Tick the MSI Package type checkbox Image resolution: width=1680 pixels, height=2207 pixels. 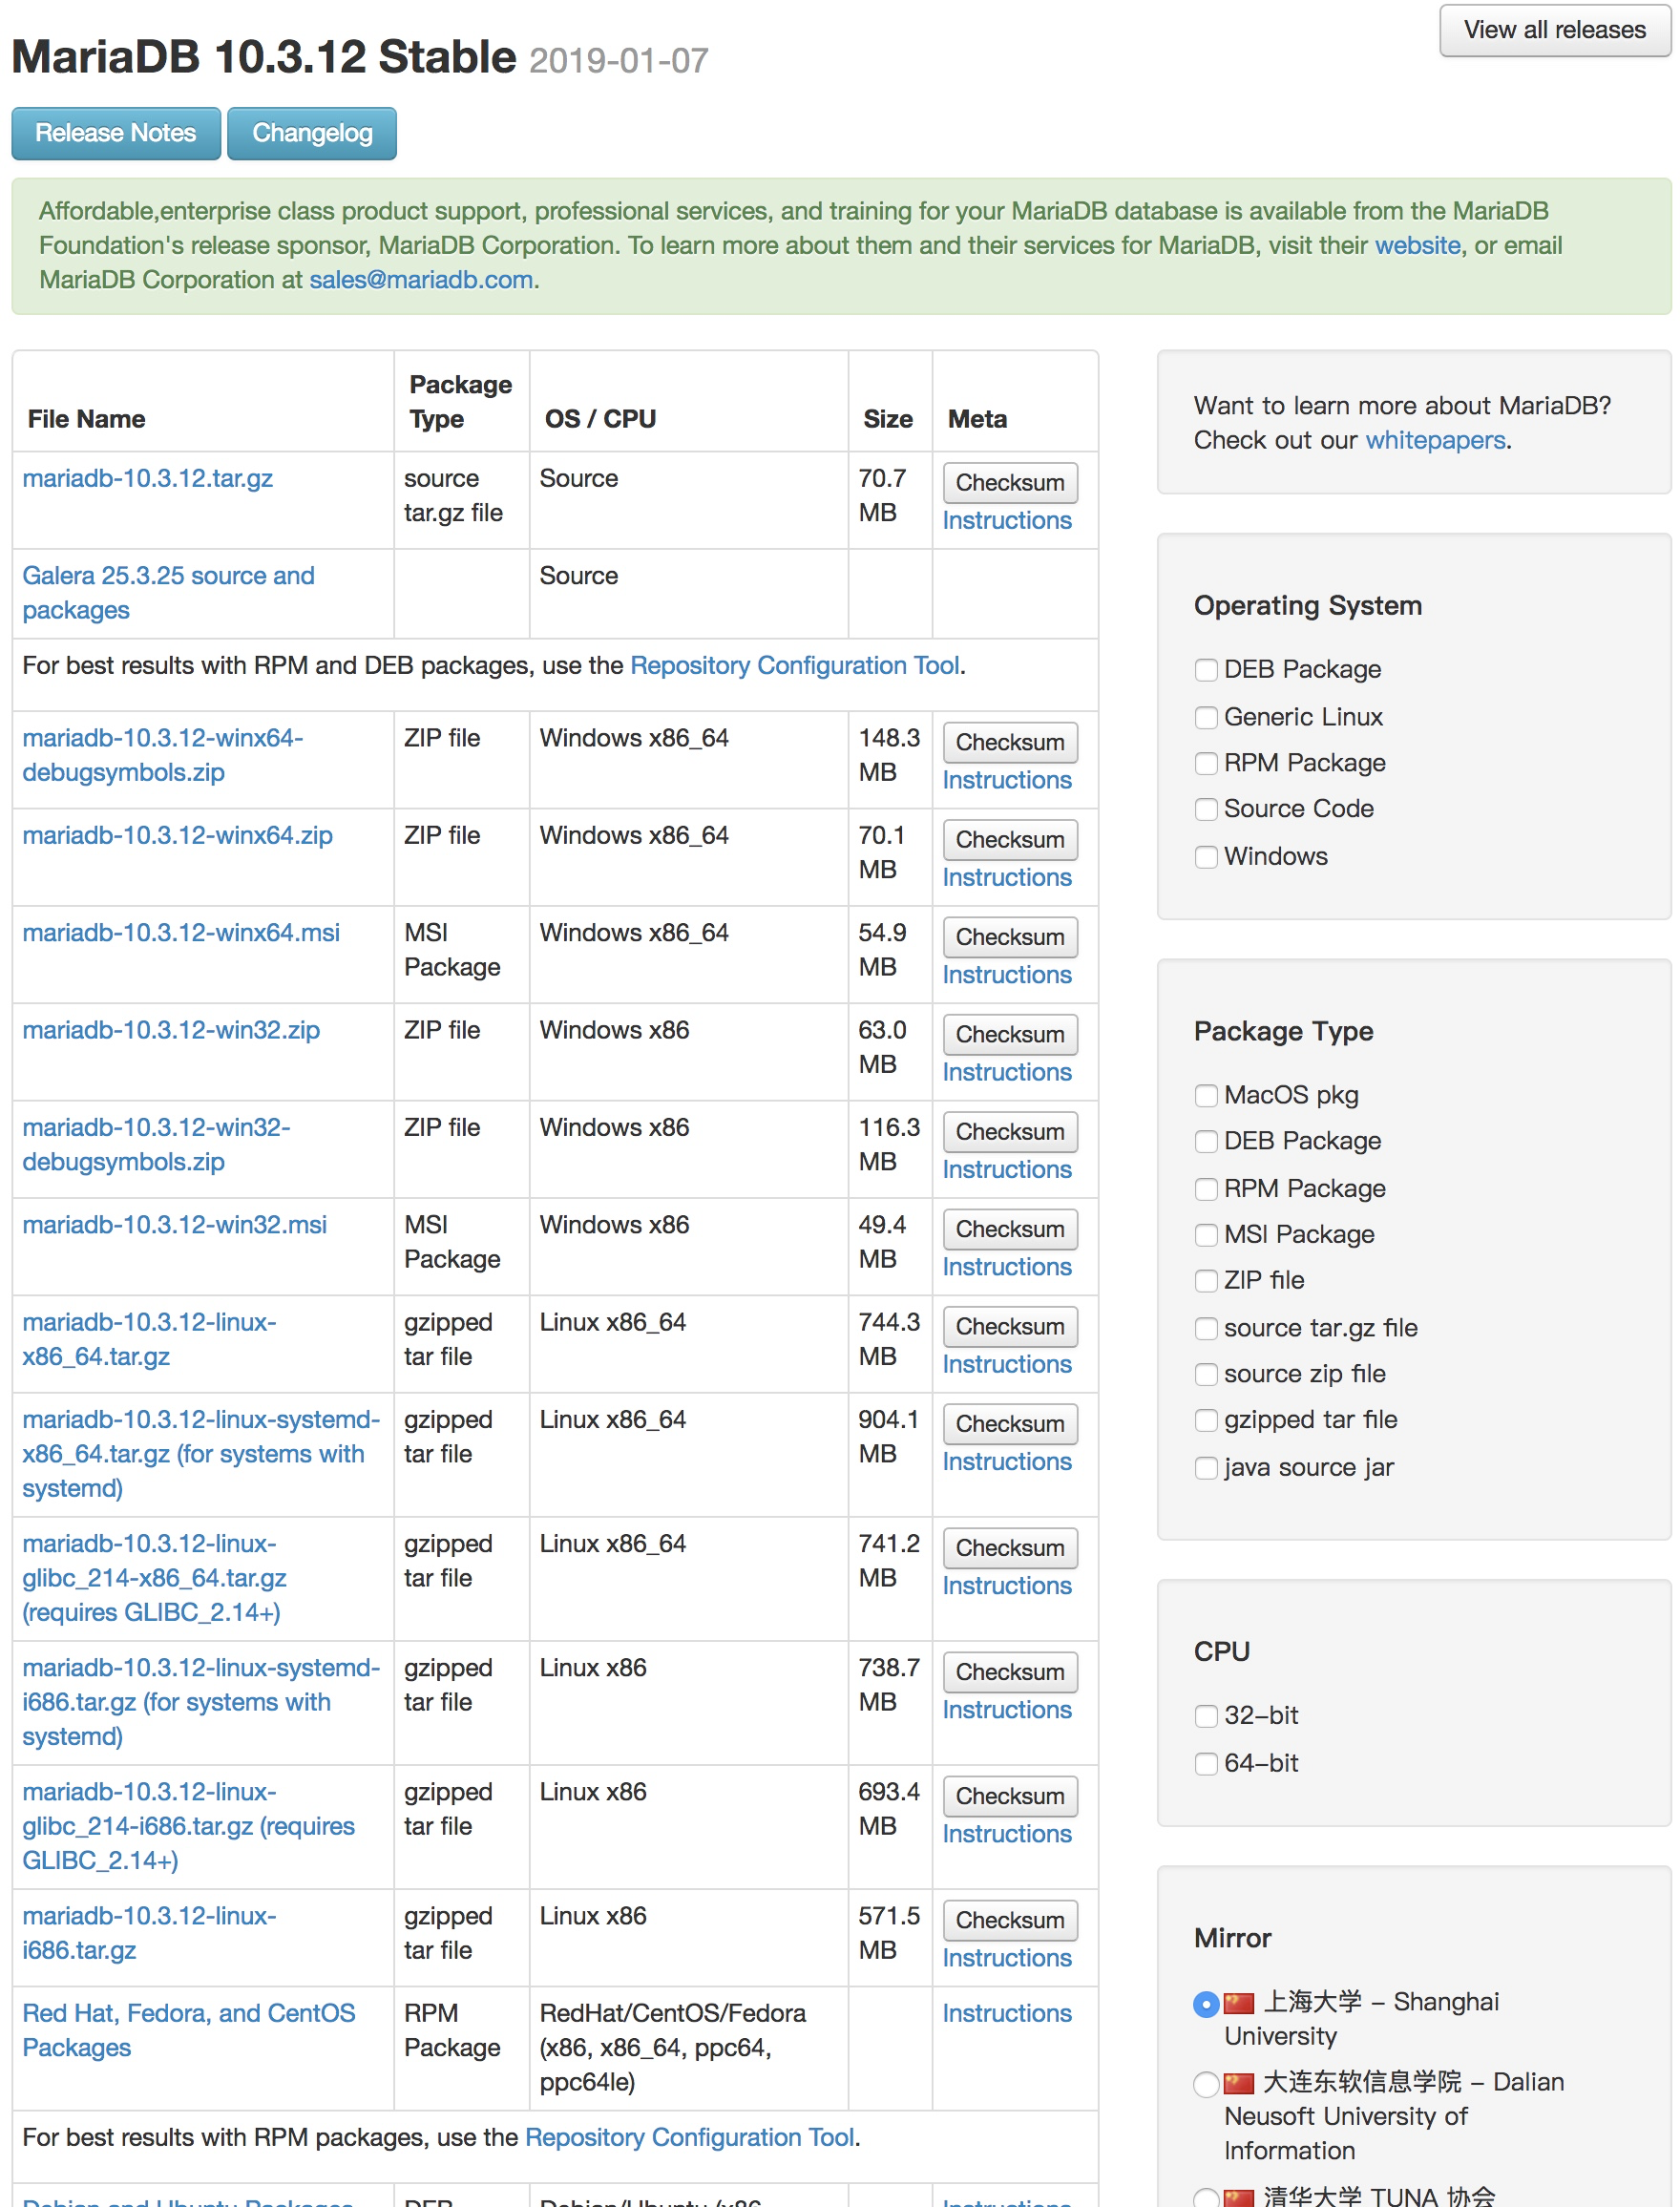1206,1235
